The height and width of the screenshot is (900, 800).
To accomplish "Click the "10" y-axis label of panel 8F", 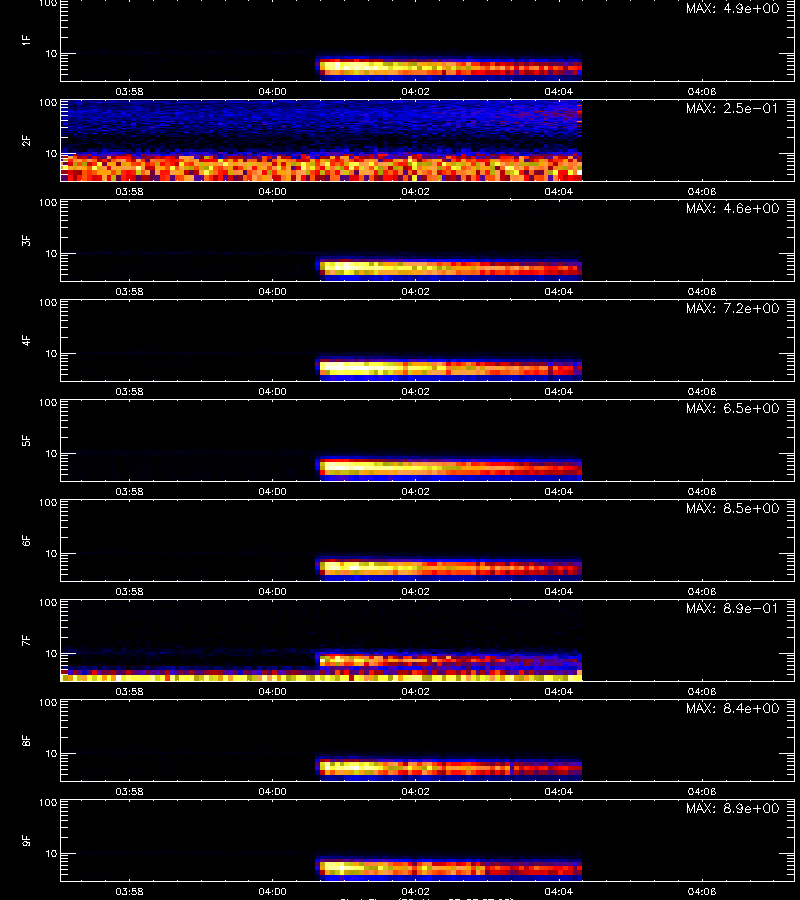I will [x=51, y=754].
